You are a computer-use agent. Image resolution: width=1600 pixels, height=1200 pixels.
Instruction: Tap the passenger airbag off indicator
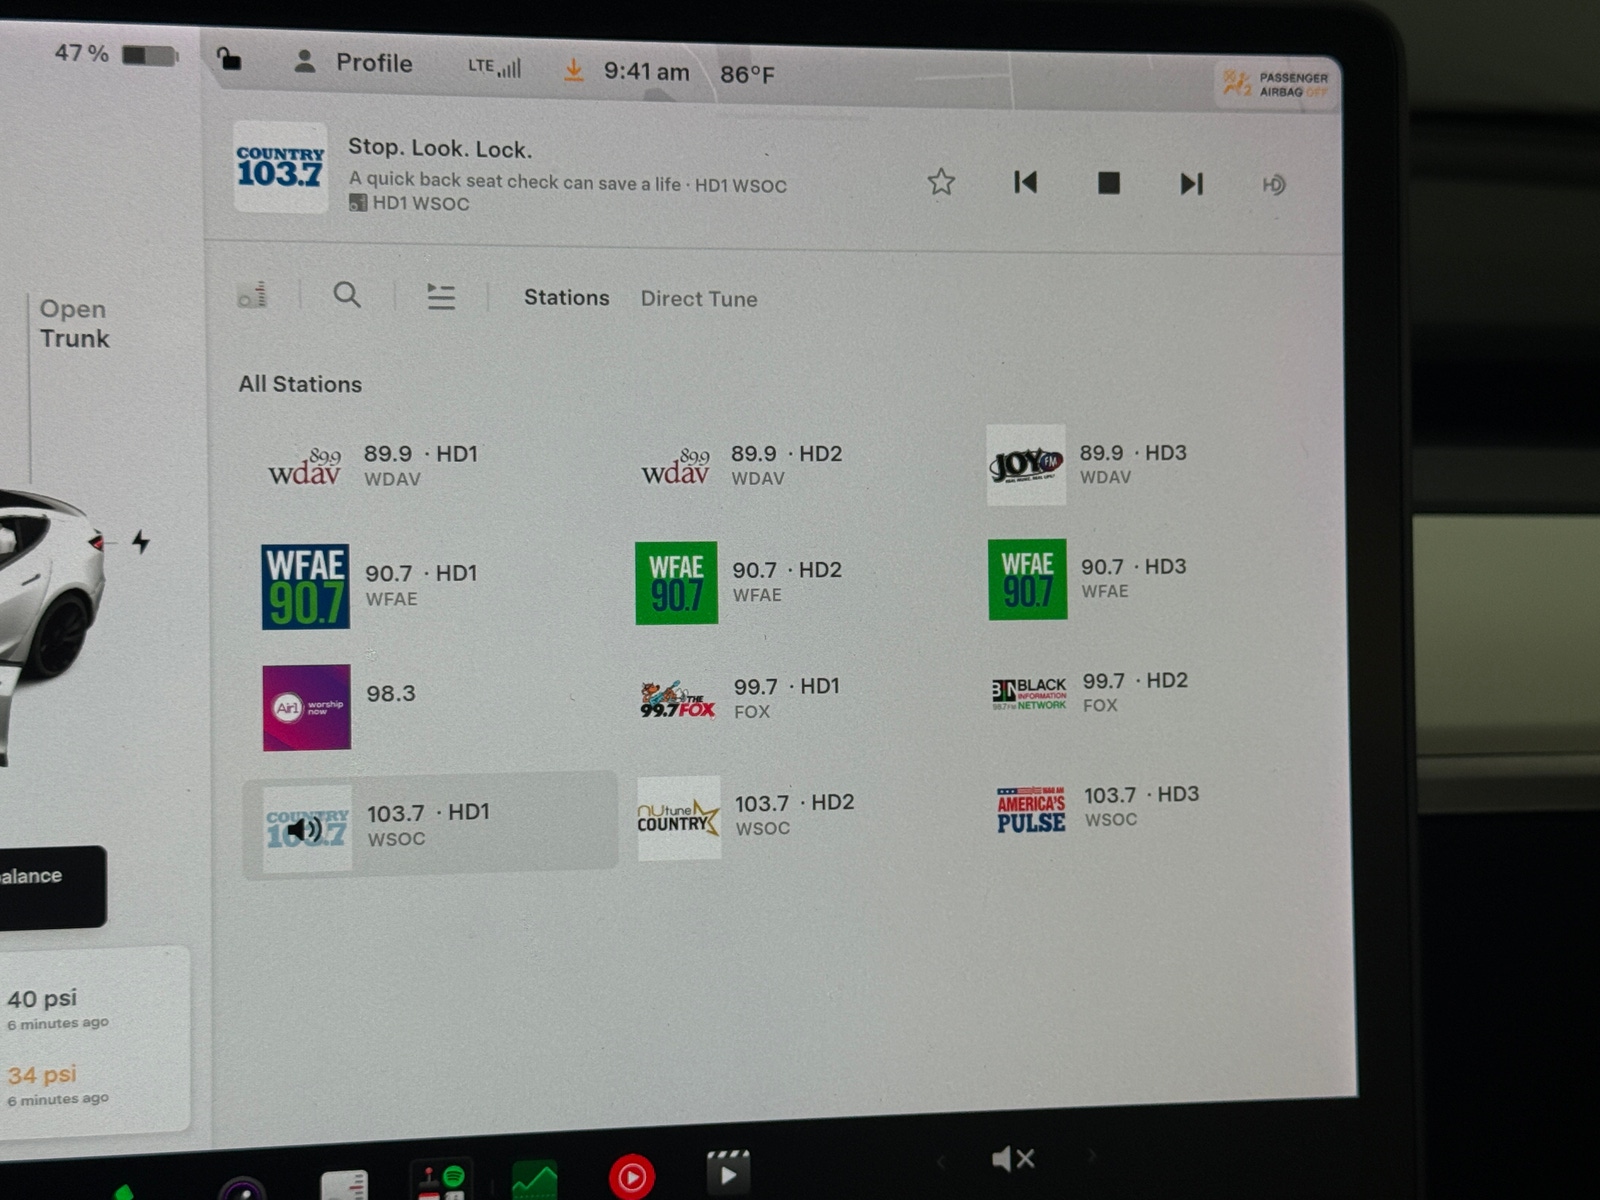[1275, 84]
